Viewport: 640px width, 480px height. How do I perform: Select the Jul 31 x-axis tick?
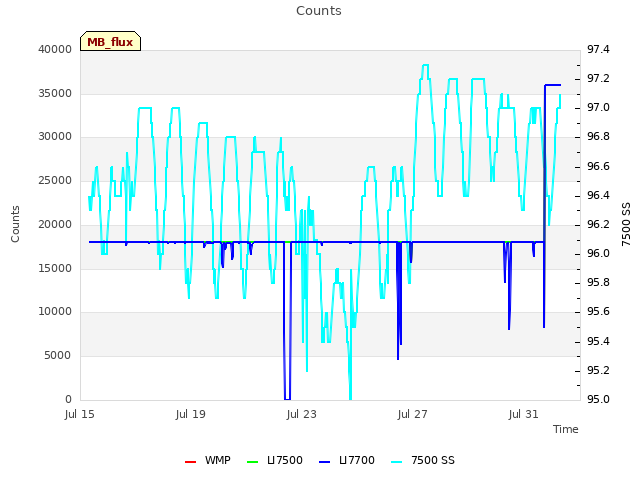point(524,414)
